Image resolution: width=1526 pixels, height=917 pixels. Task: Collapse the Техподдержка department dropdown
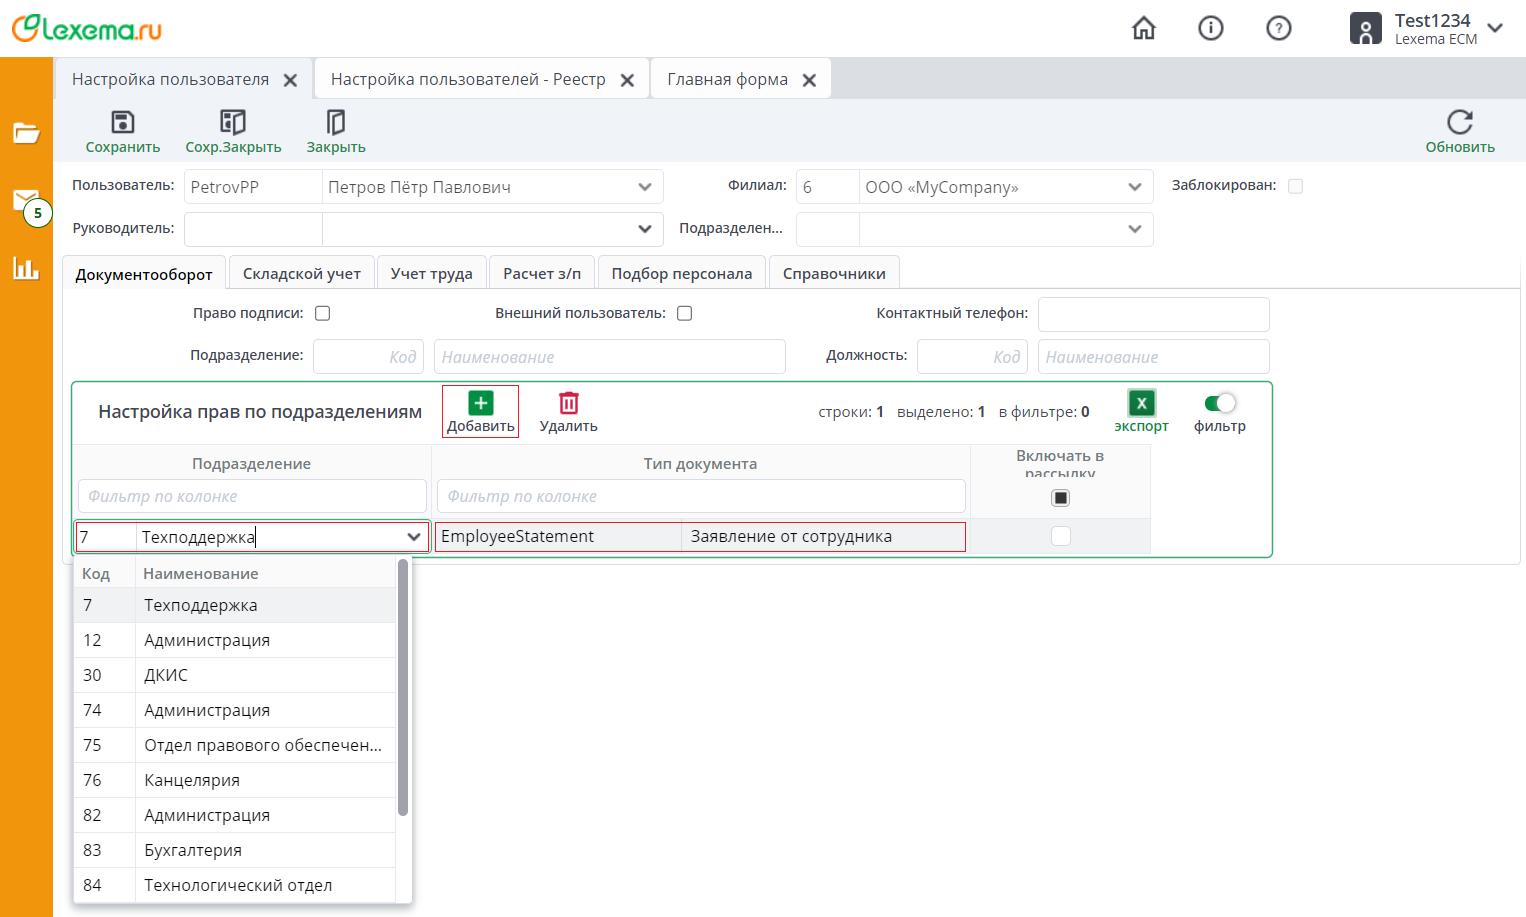pyautogui.click(x=413, y=537)
